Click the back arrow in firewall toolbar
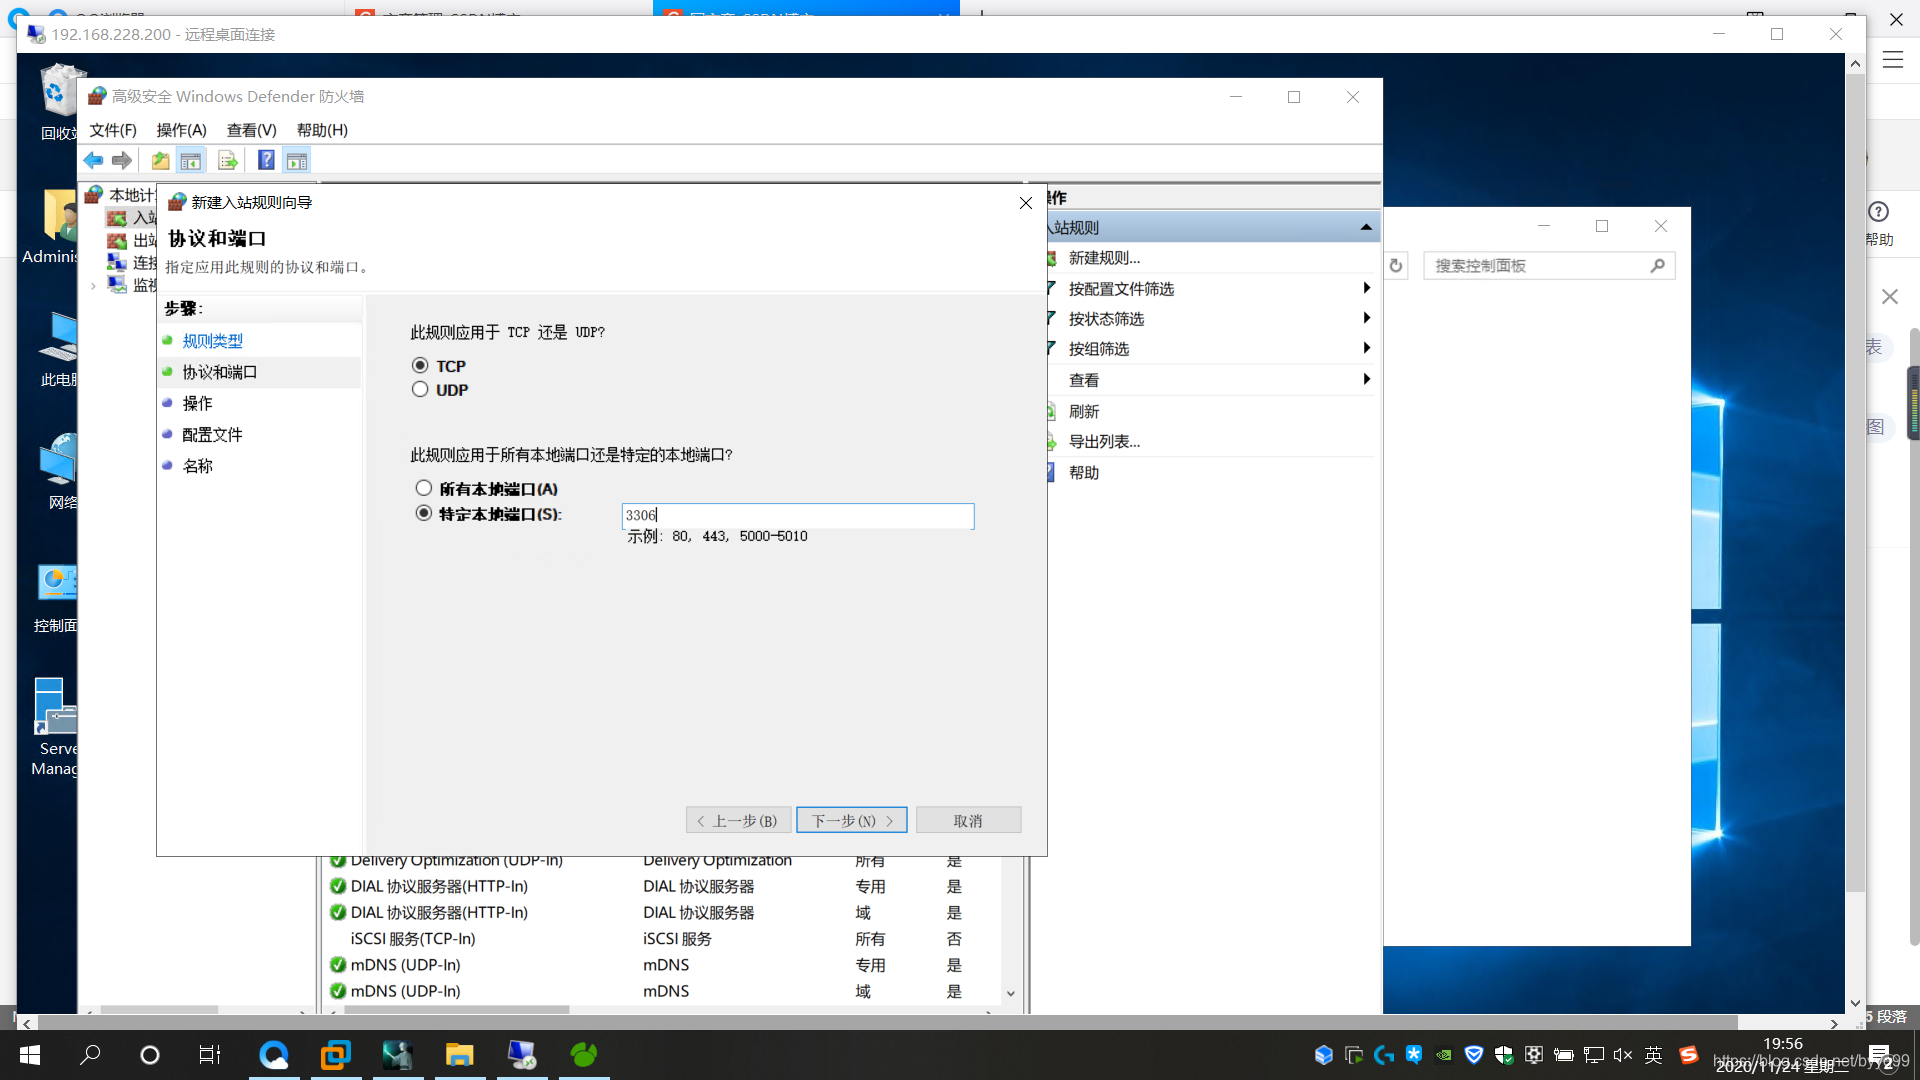The width and height of the screenshot is (1920, 1080). pyautogui.click(x=93, y=160)
